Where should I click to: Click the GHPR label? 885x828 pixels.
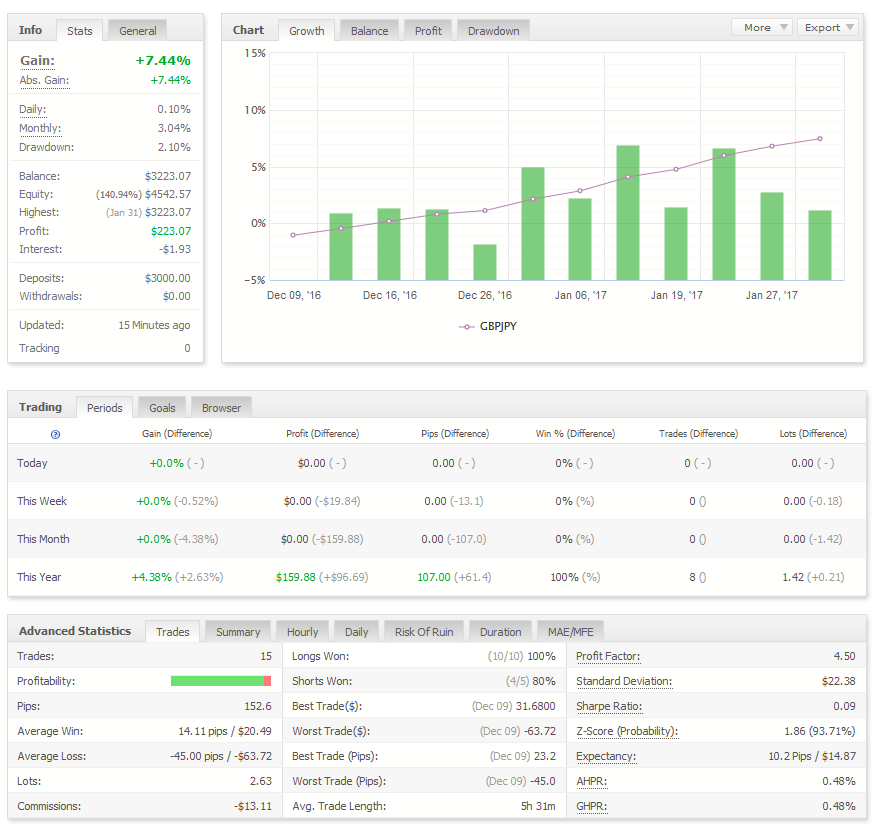[x=592, y=806]
